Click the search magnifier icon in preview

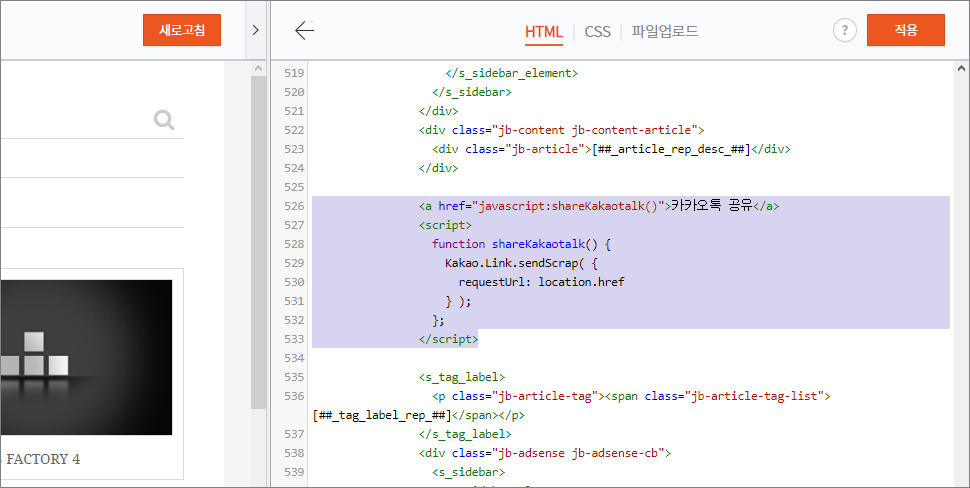pyautogui.click(x=164, y=119)
